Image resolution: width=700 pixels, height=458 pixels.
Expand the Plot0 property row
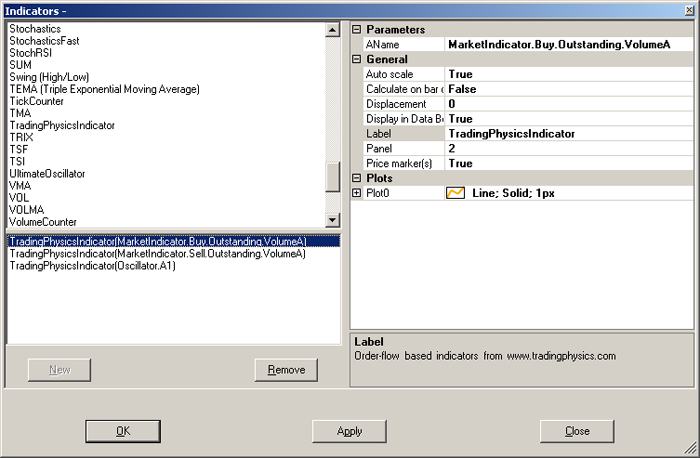357,193
